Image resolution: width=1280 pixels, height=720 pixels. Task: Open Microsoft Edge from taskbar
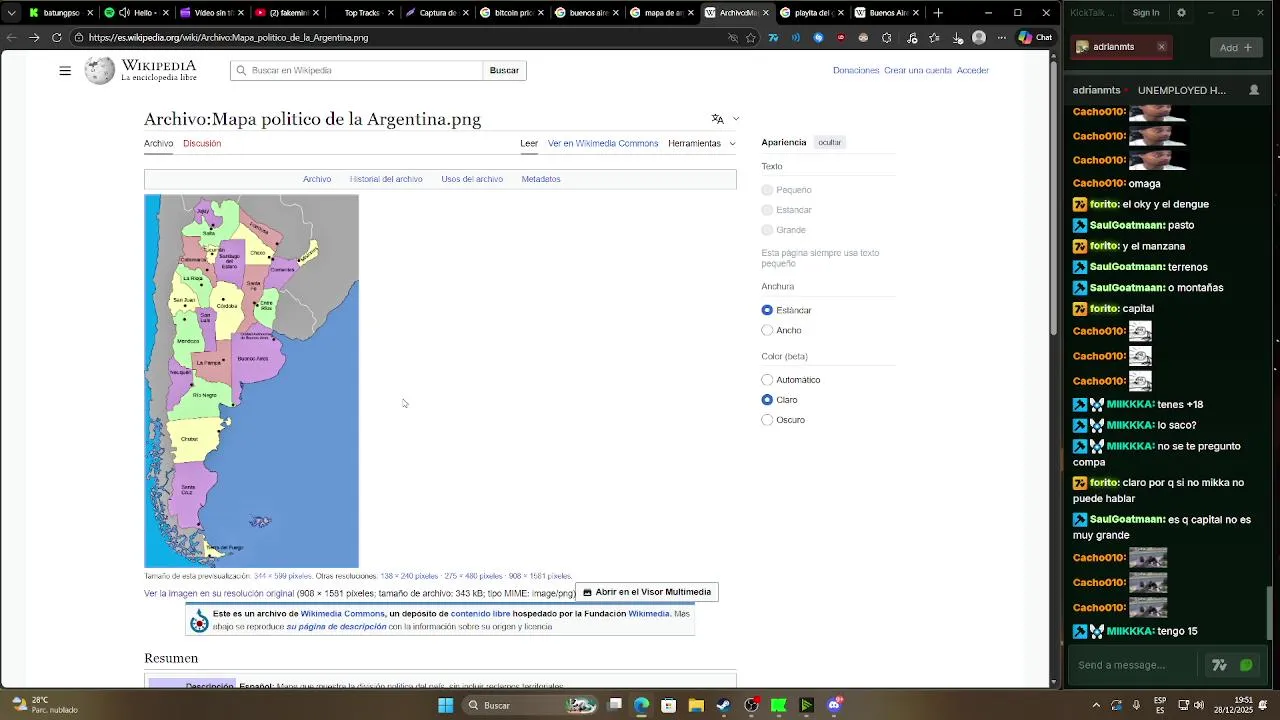[641, 705]
